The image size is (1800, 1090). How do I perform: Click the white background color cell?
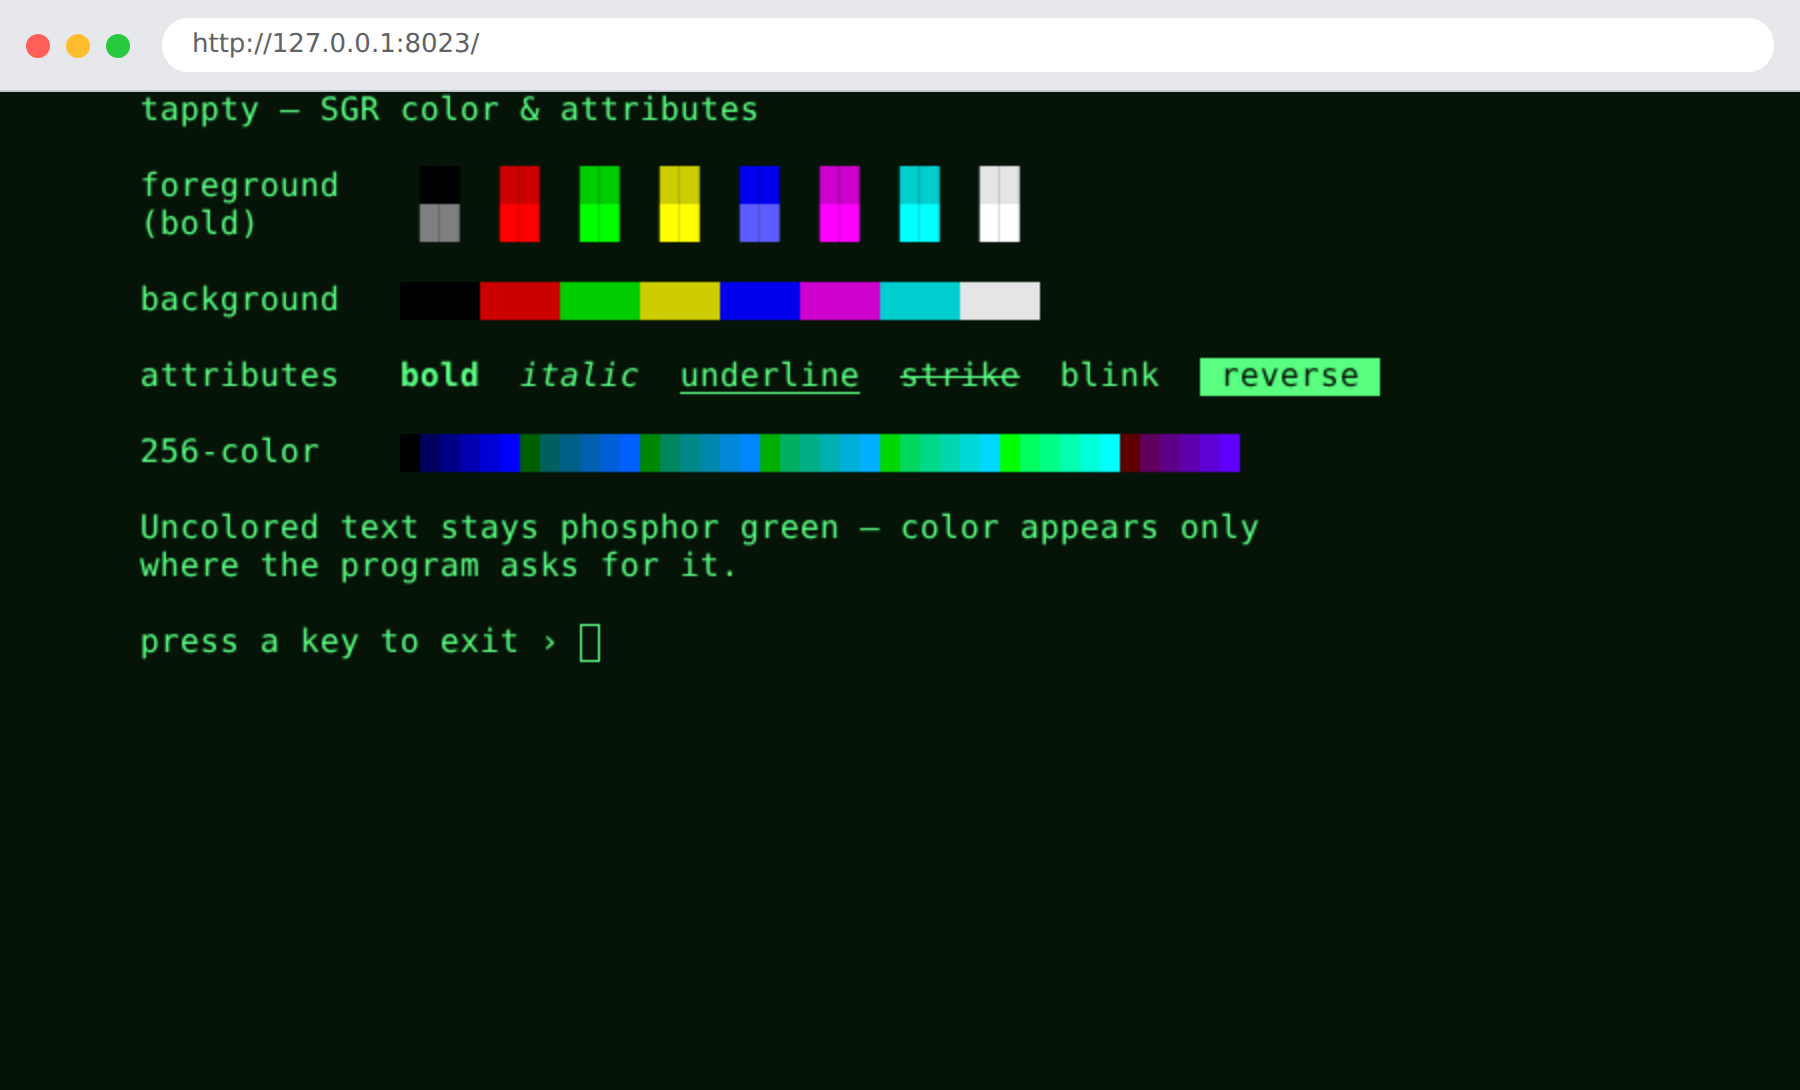tap(1000, 301)
